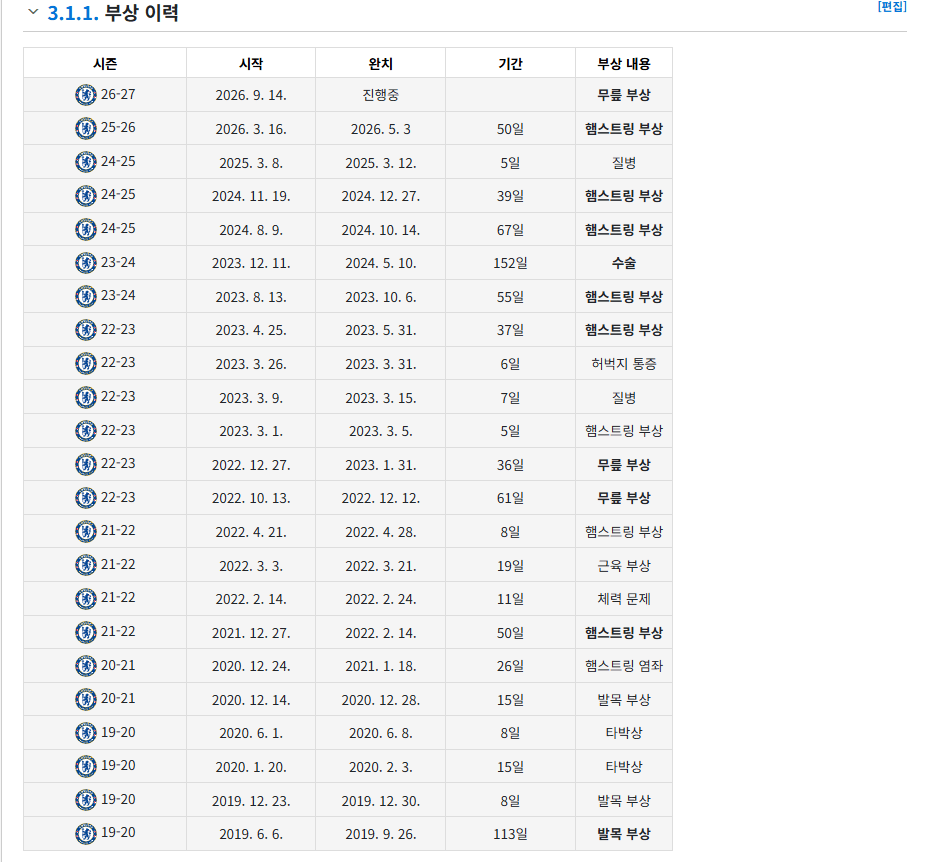Open the 3.1.1. section number link
Image resolution: width=929 pixels, height=862 pixels.
click(73, 13)
